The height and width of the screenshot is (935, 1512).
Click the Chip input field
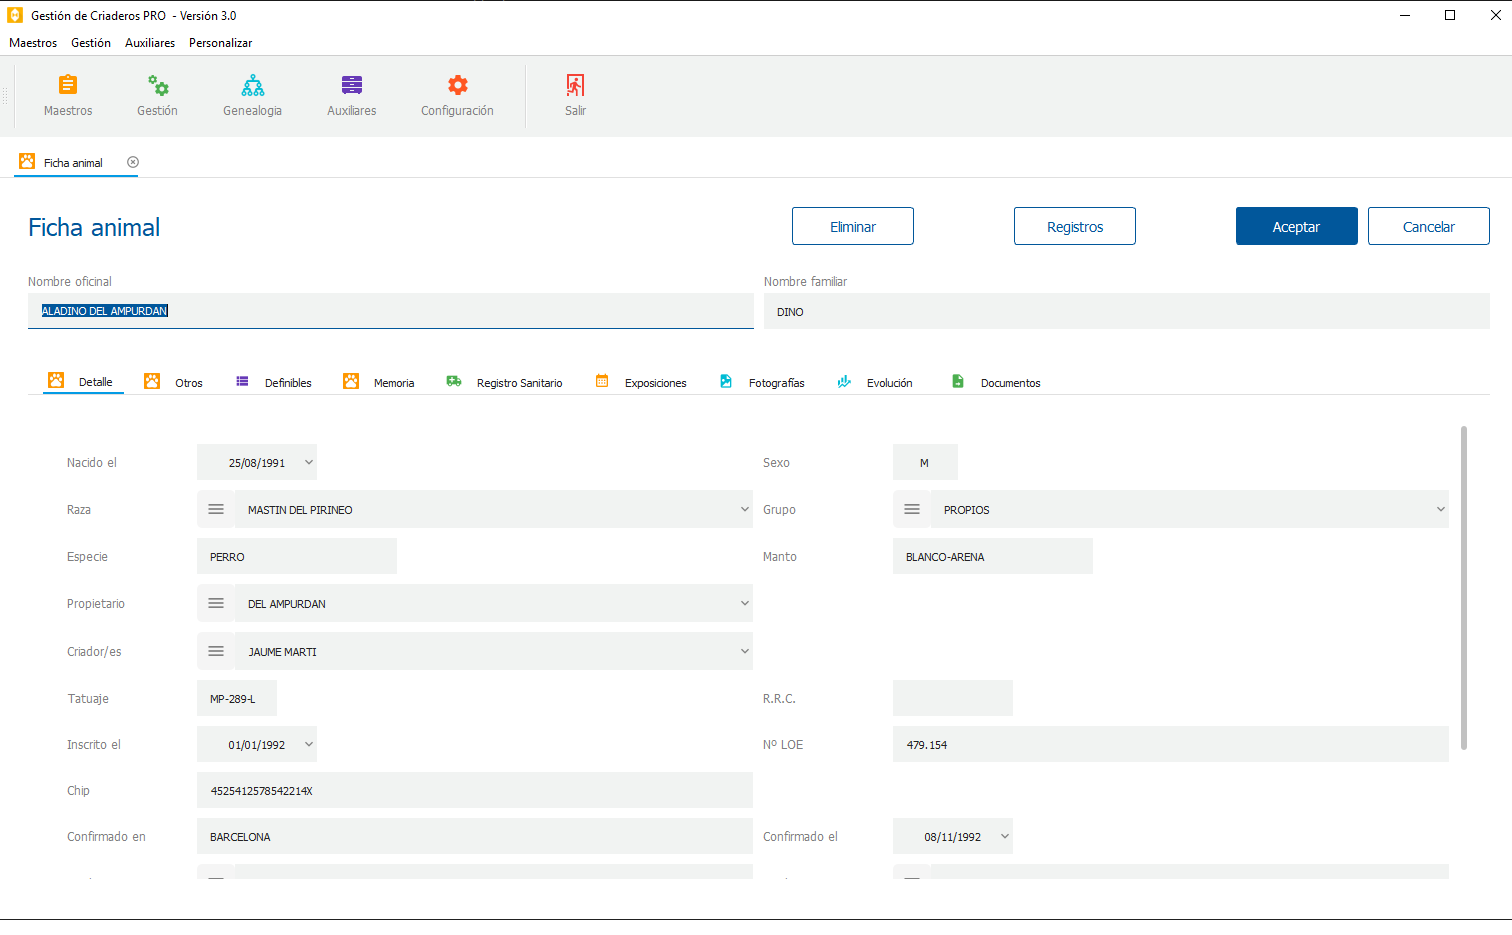[474, 791]
